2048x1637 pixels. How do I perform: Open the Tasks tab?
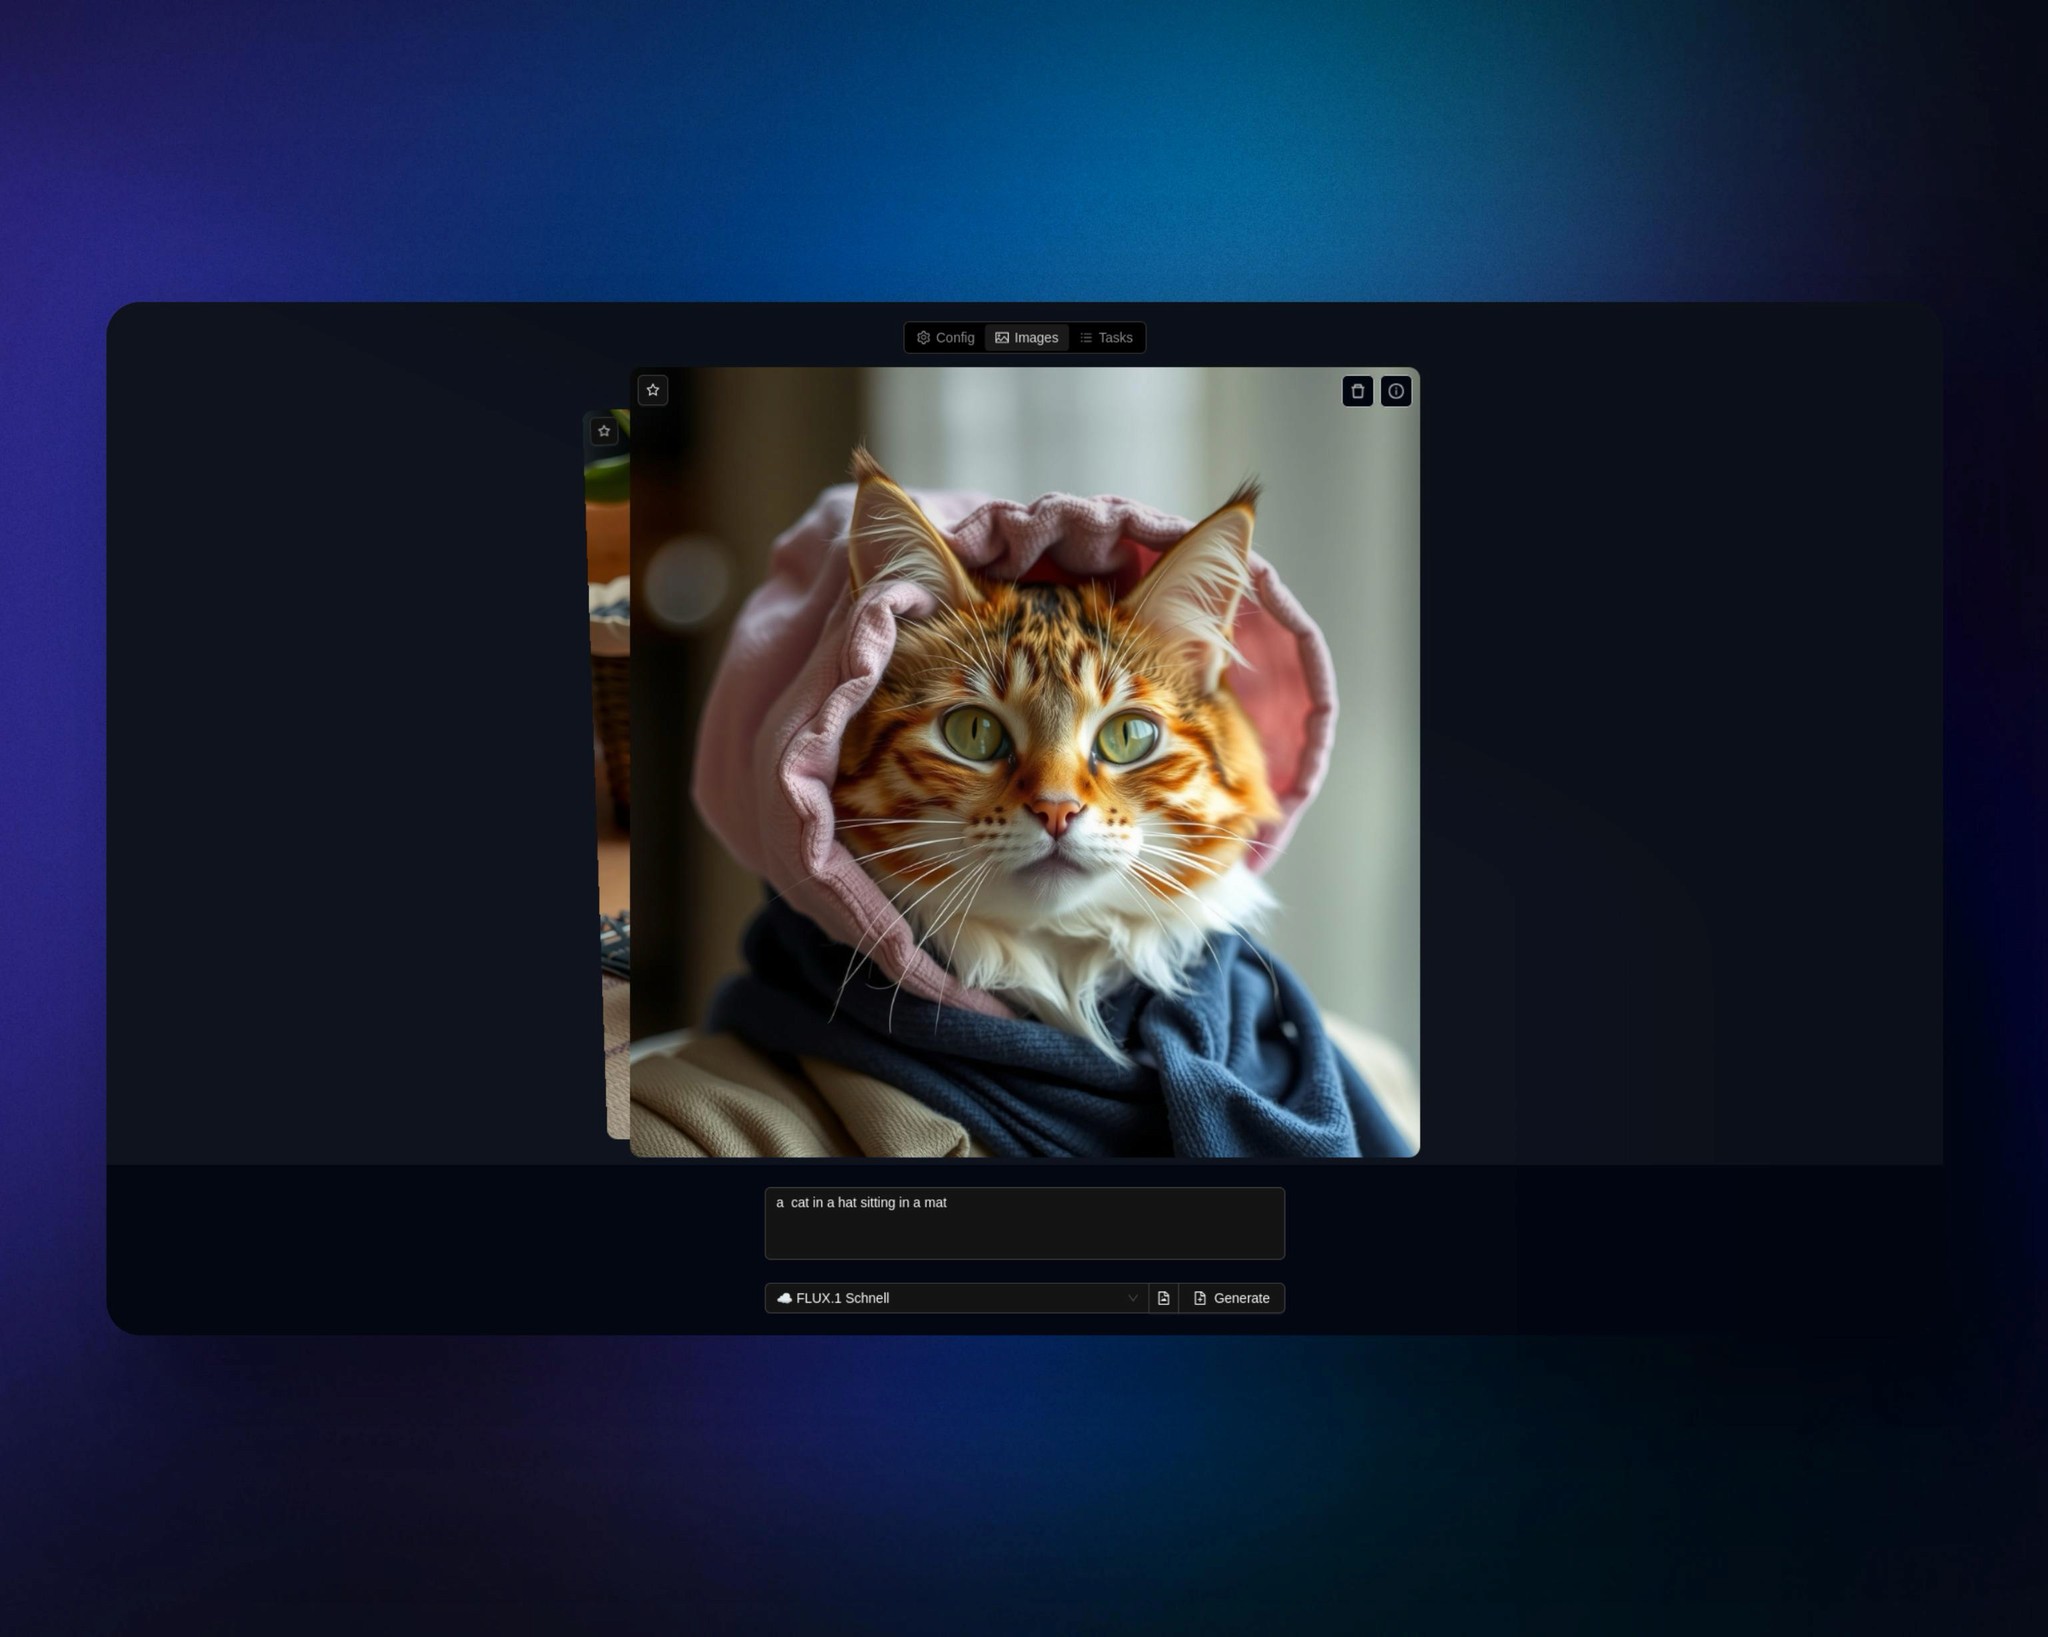tap(1108, 338)
